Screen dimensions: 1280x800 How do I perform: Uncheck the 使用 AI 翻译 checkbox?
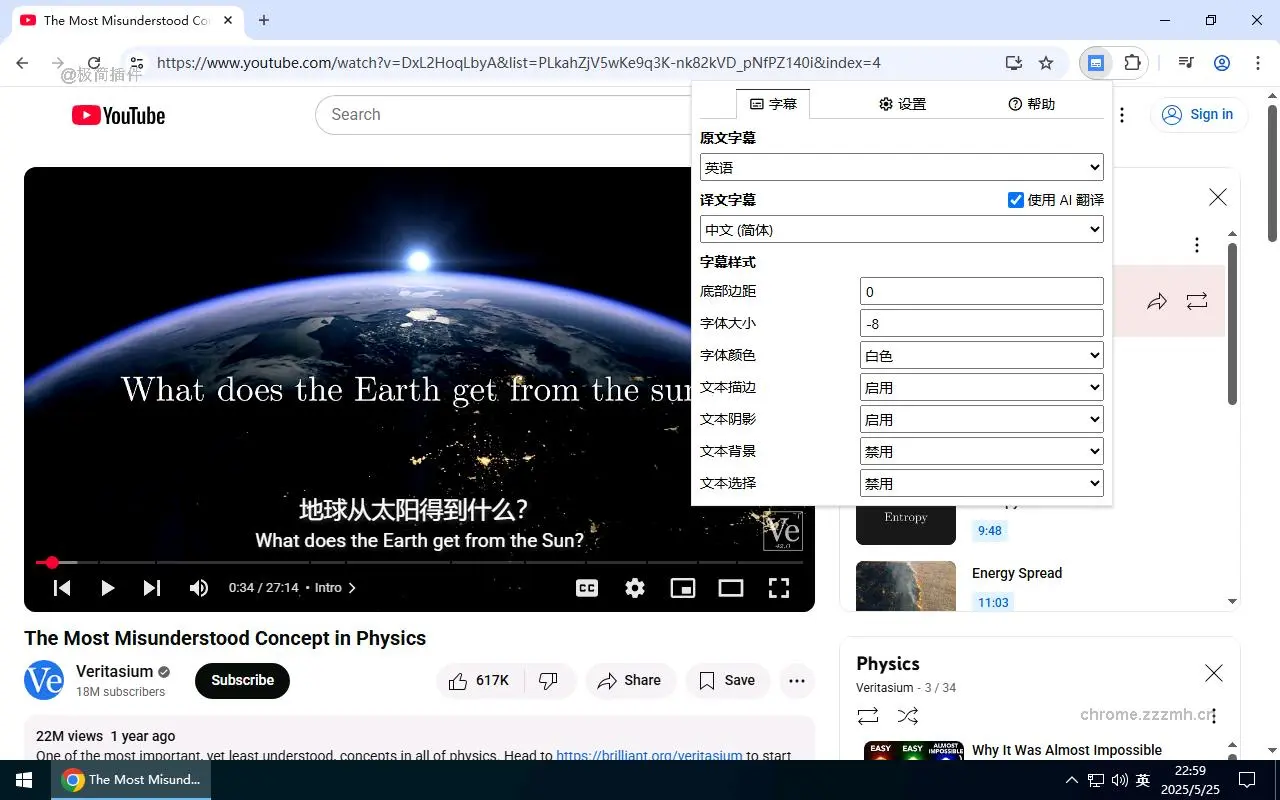(1015, 199)
